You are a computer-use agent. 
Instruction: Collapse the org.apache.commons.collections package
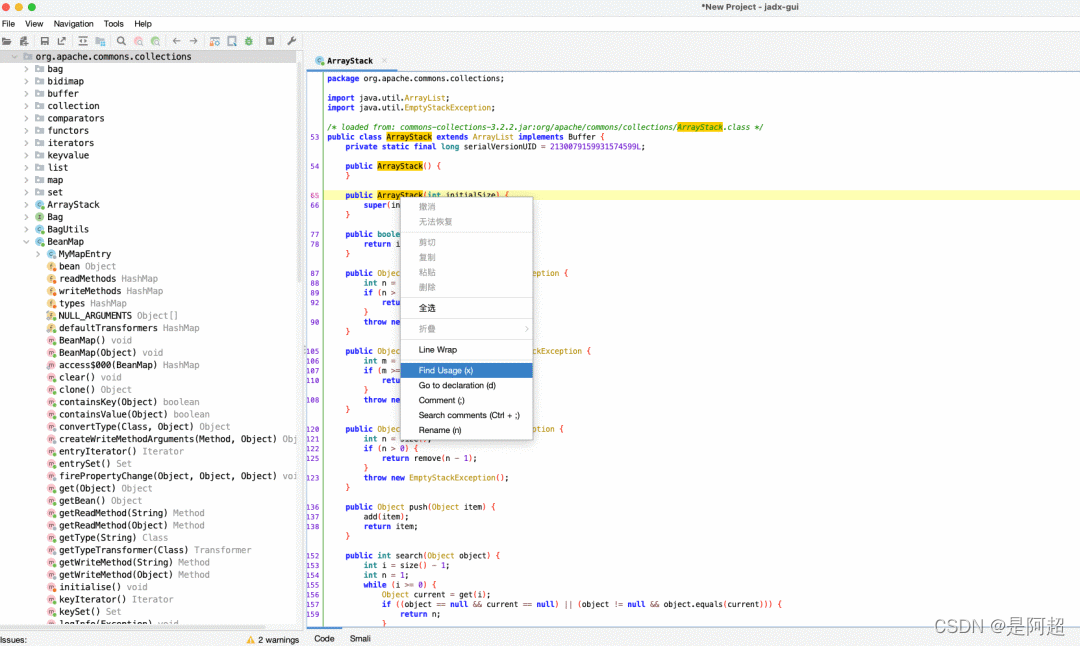pyautogui.click(x=14, y=56)
